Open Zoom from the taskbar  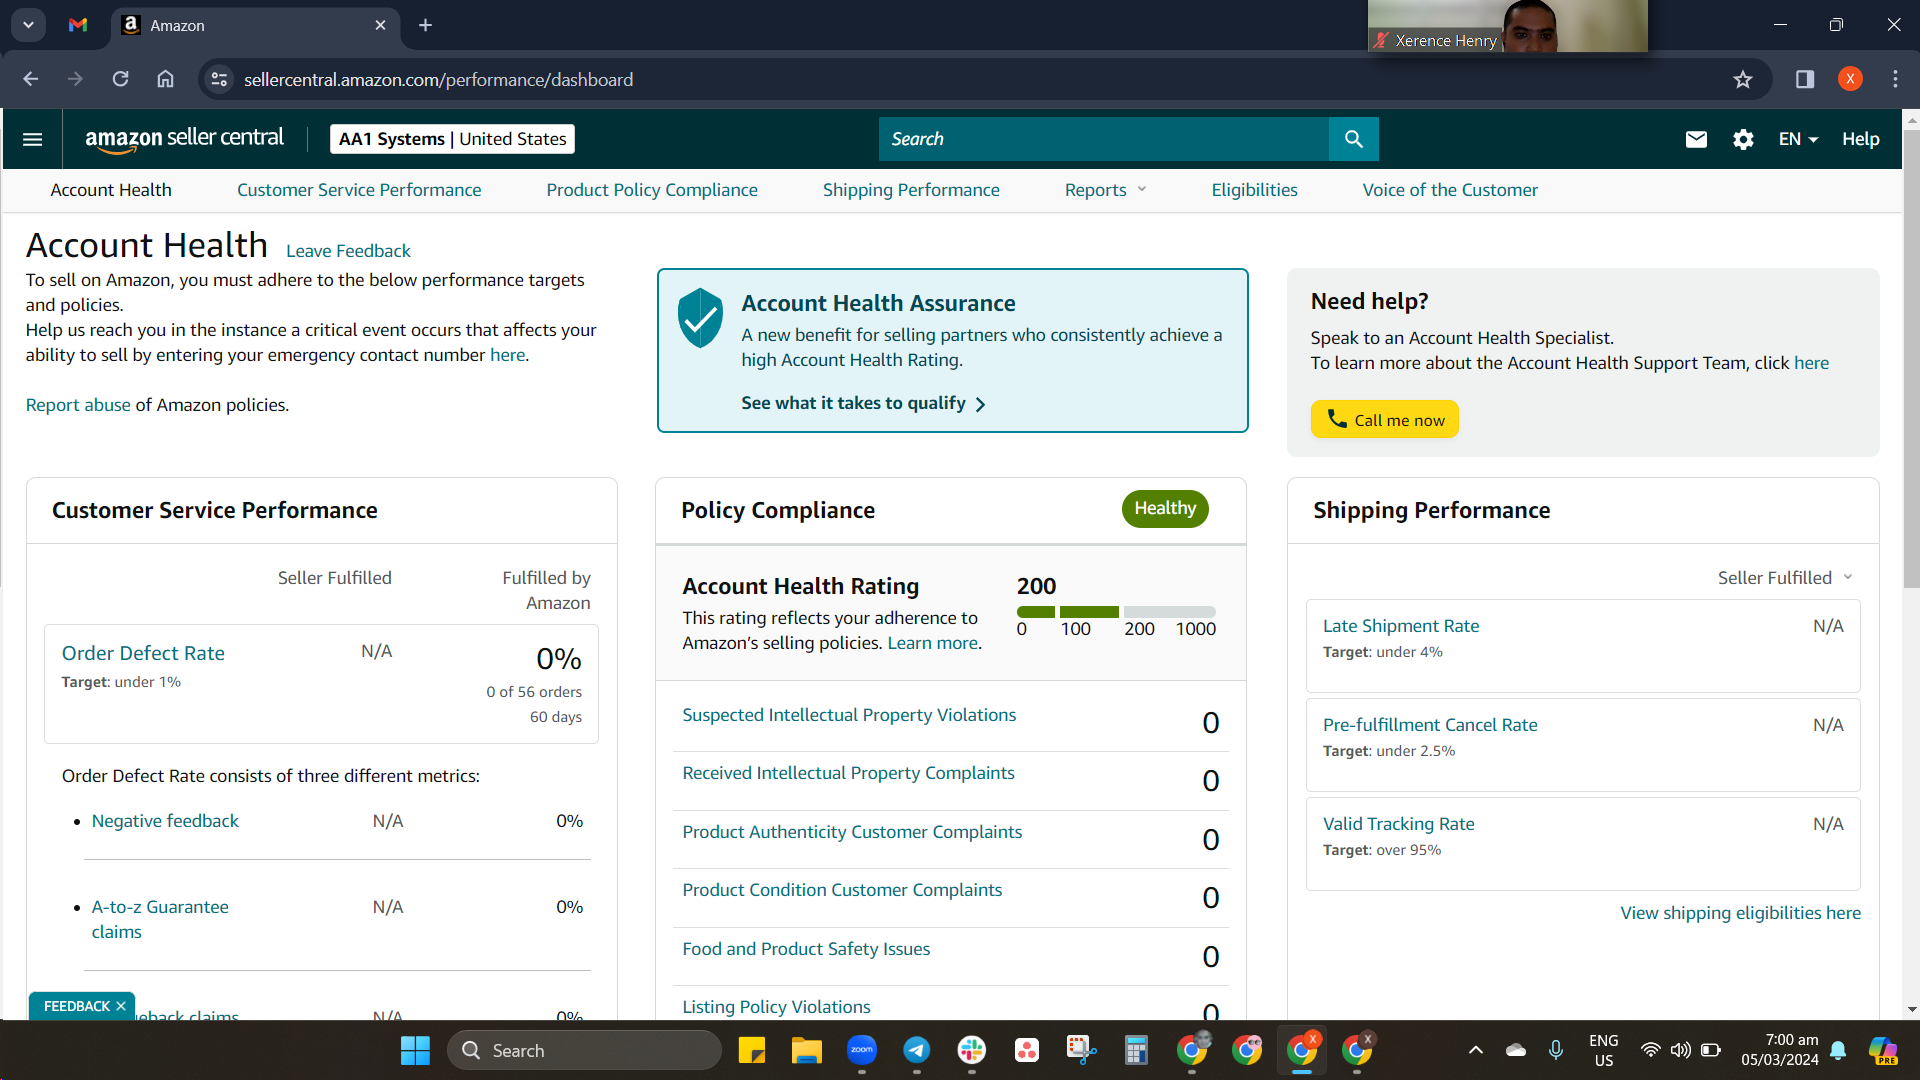pyautogui.click(x=862, y=1050)
